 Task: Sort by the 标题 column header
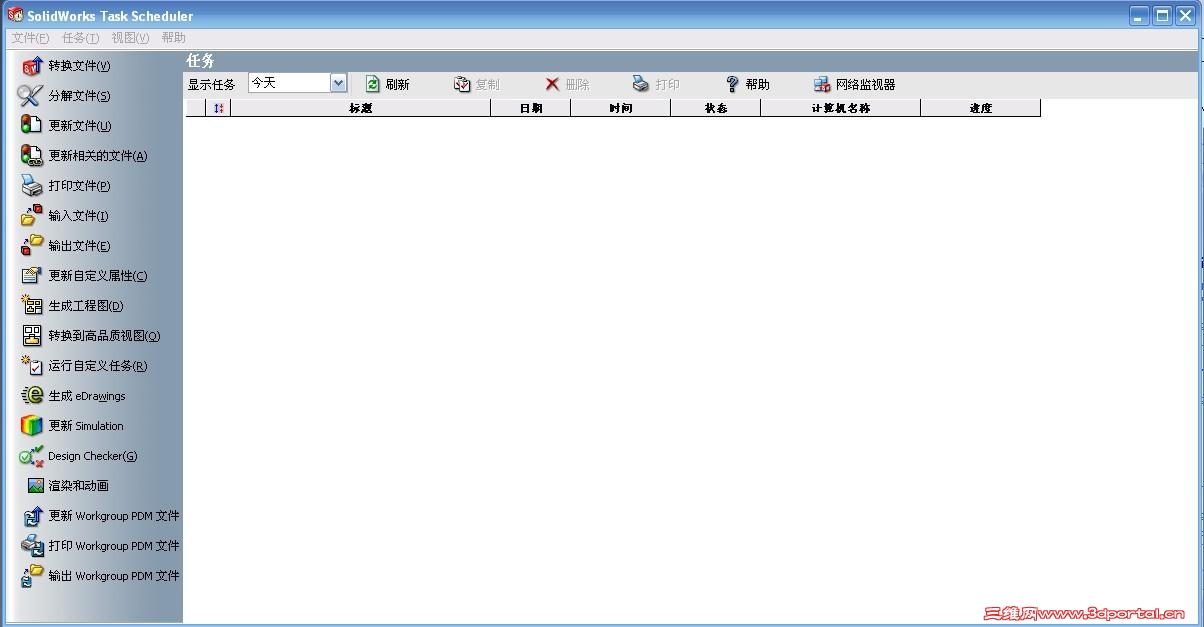click(361, 108)
